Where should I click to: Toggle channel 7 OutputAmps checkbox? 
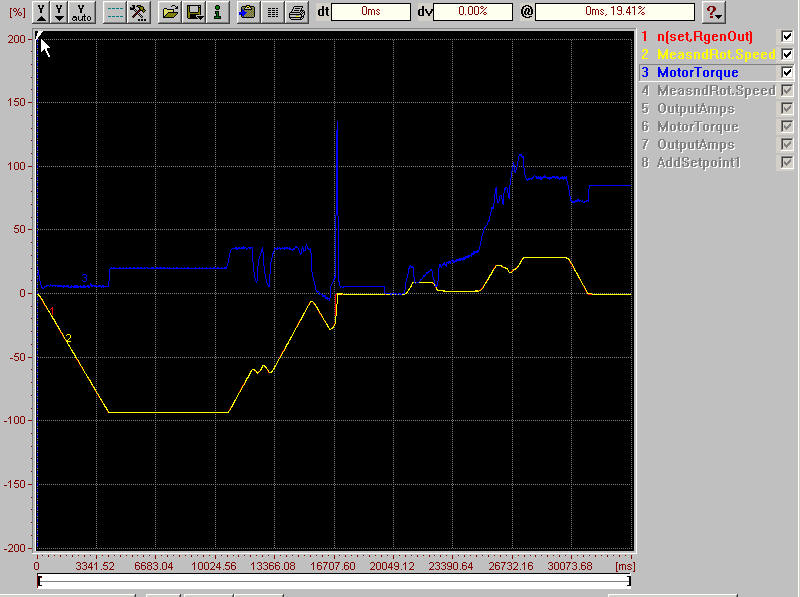(x=787, y=144)
